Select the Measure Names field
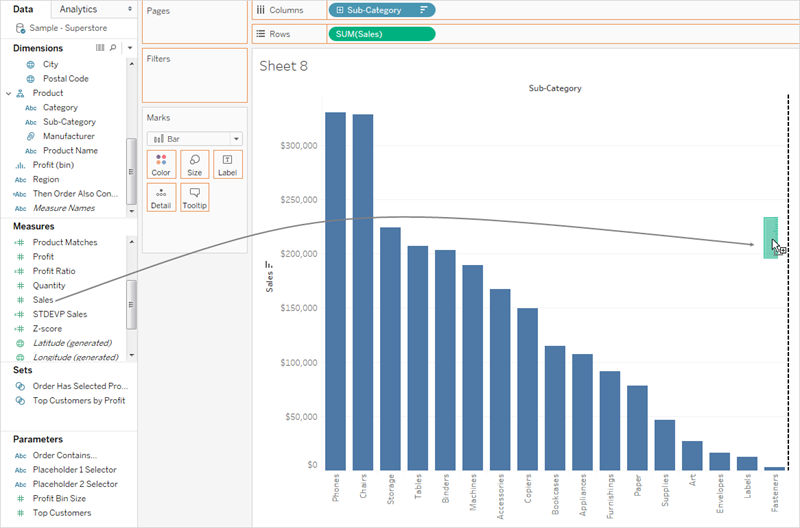This screenshot has height=528, width=800. tap(64, 208)
